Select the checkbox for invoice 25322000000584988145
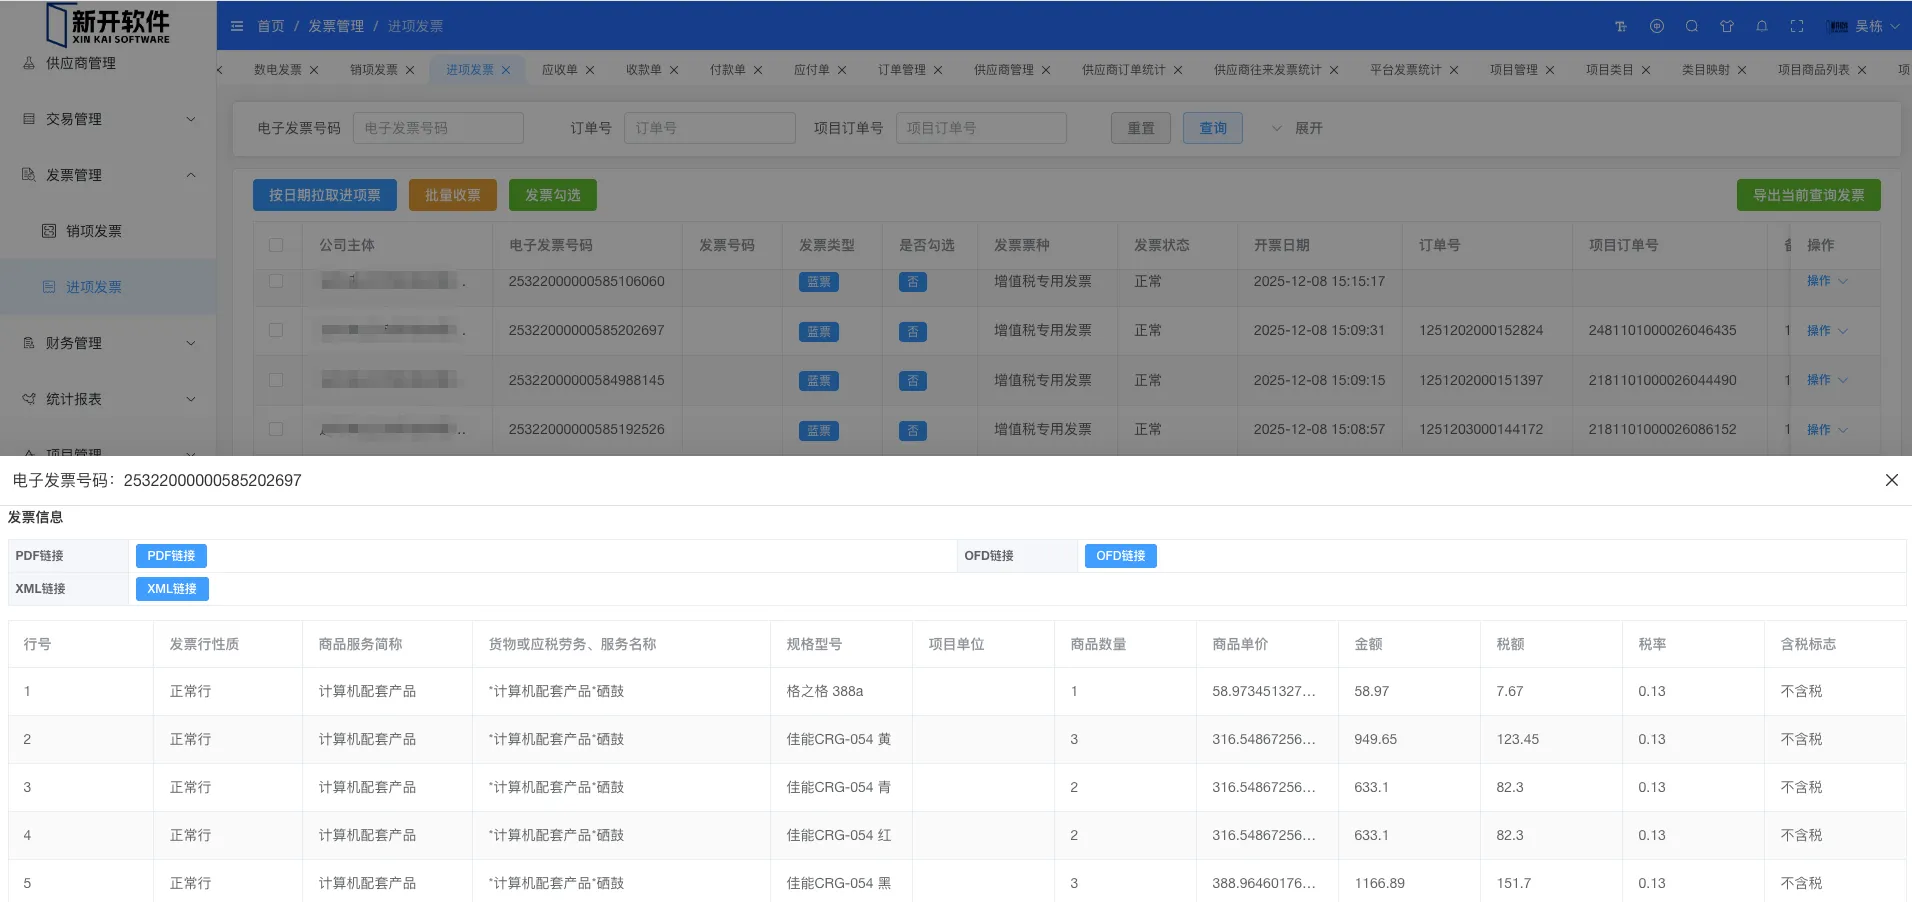Image resolution: width=1912 pixels, height=902 pixels. click(x=276, y=380)
